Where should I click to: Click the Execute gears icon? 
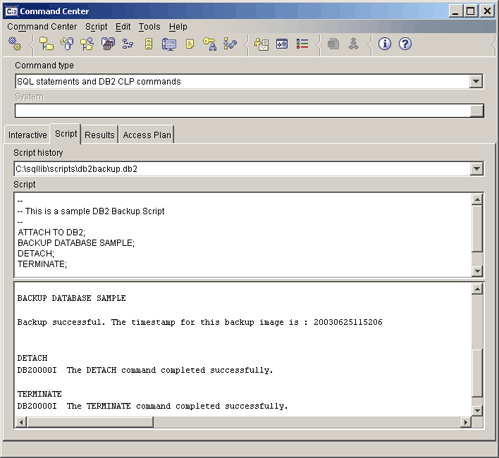pyautogui.click(x=15, y=44)
